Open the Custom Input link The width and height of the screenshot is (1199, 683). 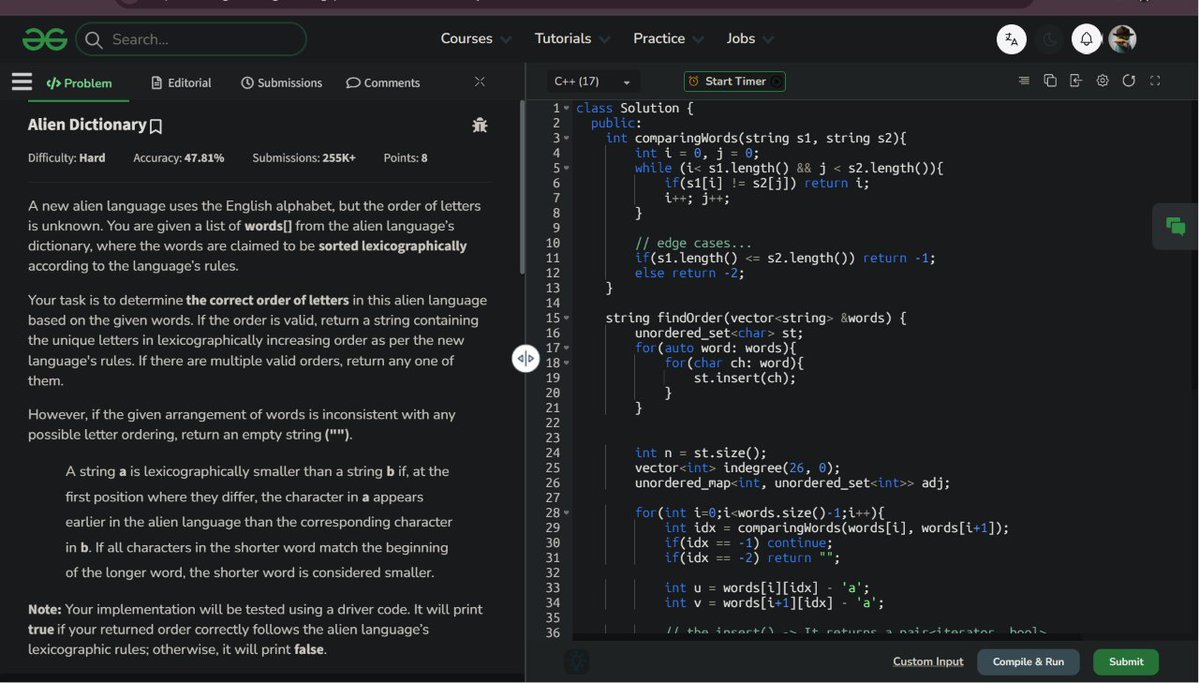click(x=928, y=662)
